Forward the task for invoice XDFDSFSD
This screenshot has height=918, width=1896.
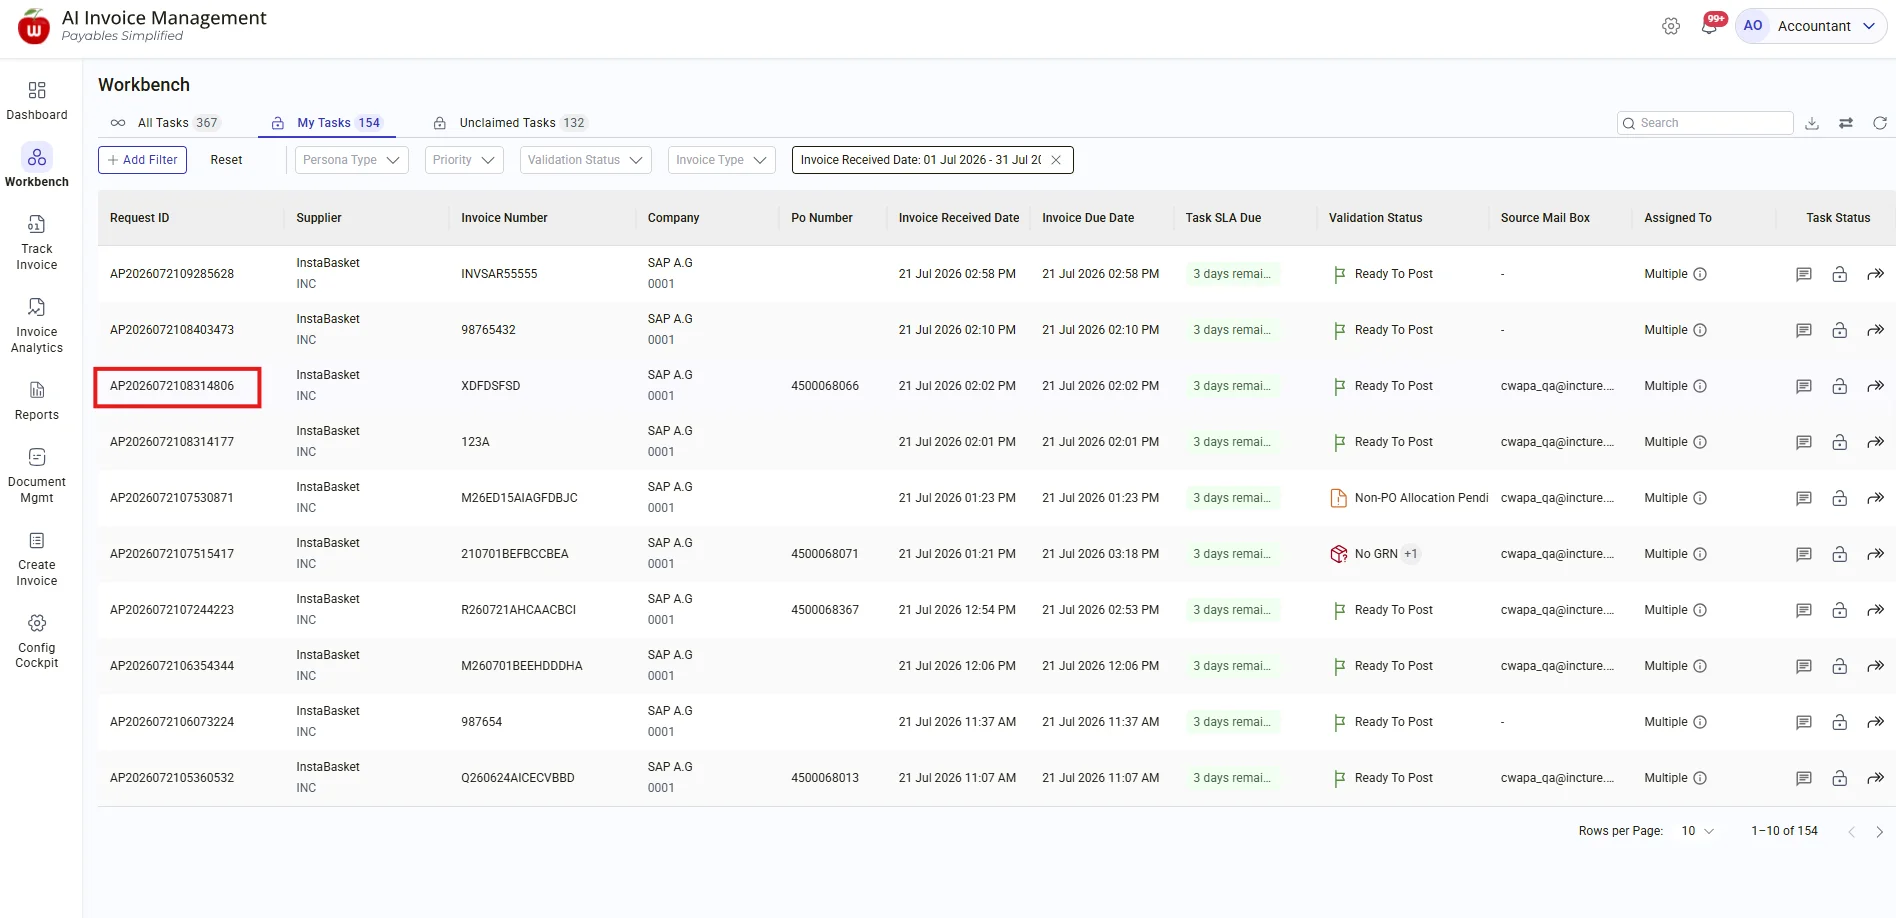1875,386
